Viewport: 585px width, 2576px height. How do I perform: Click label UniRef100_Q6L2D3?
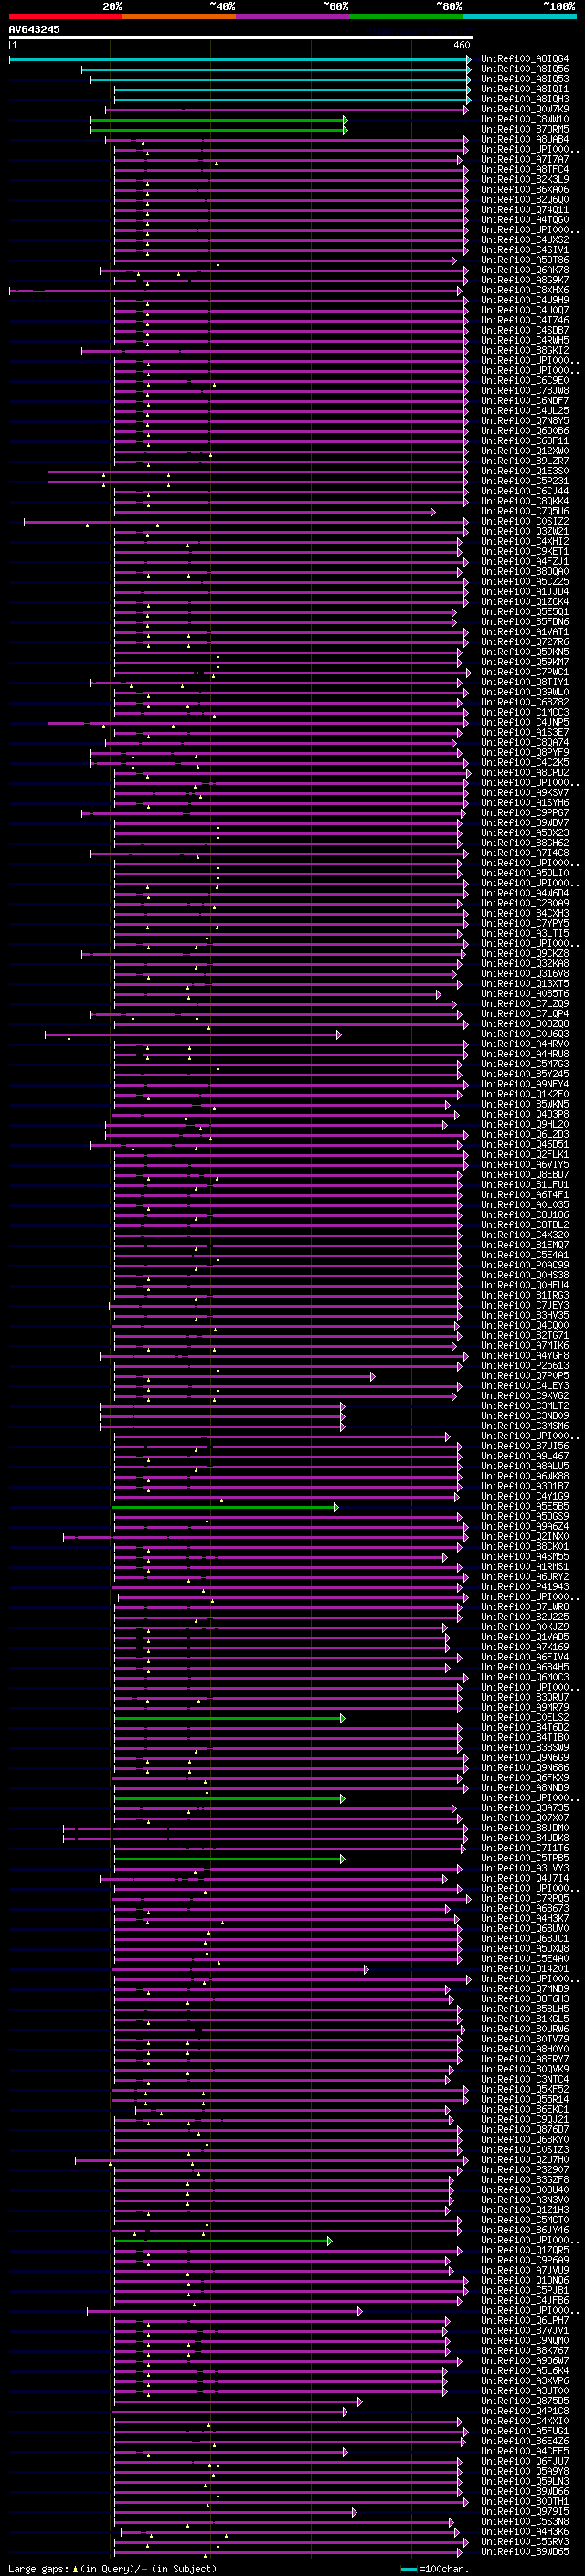pyautogui.click(x=525, y=1134)
